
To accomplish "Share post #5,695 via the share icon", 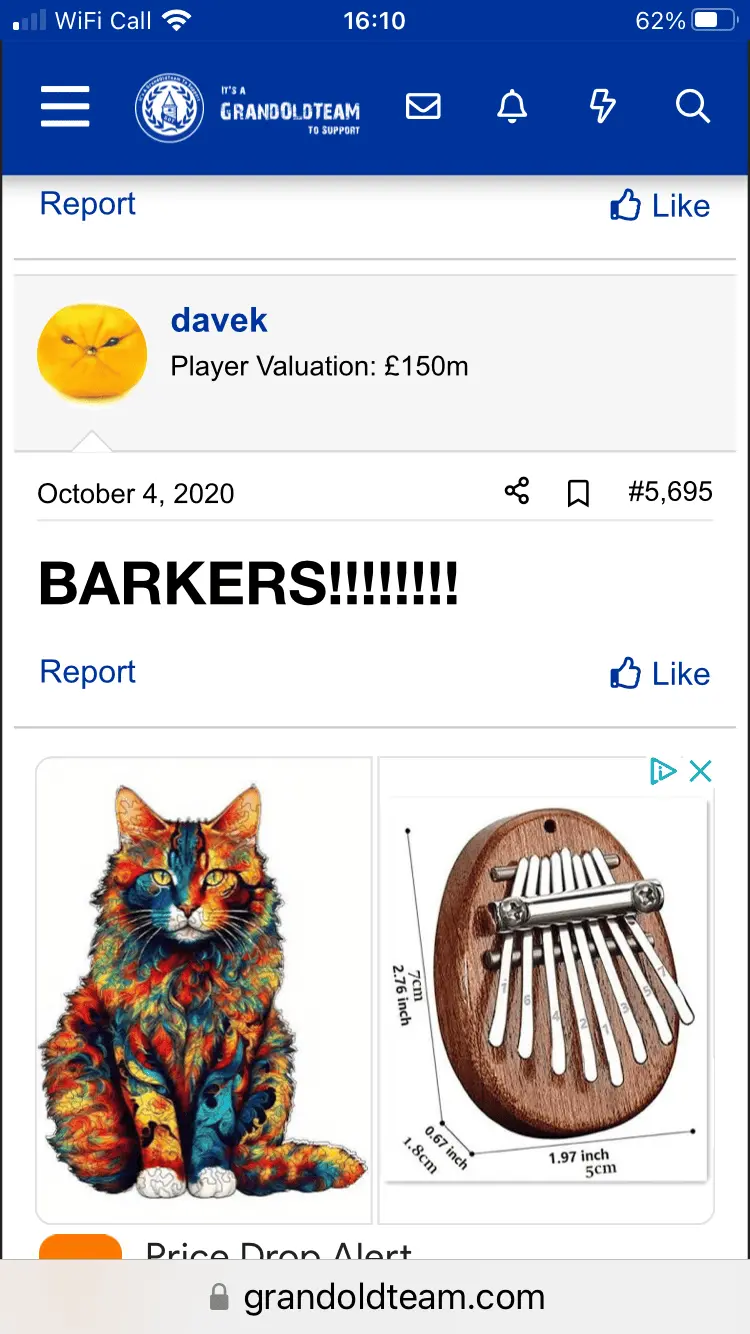I will click(x=517, y=491).
